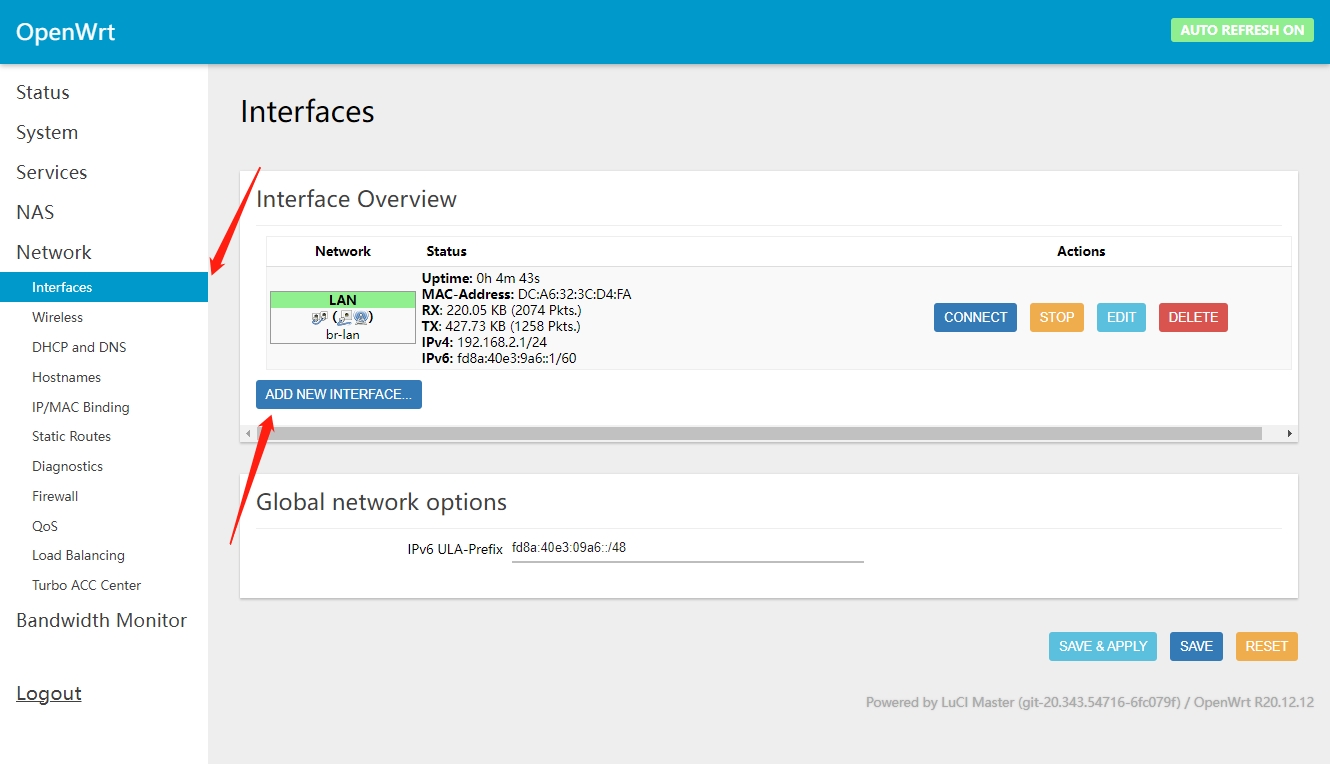This screenshot has width=1330, height=764.
Task: Click the horizontal scrollbar right arrow
Action: pos(1289,434)
